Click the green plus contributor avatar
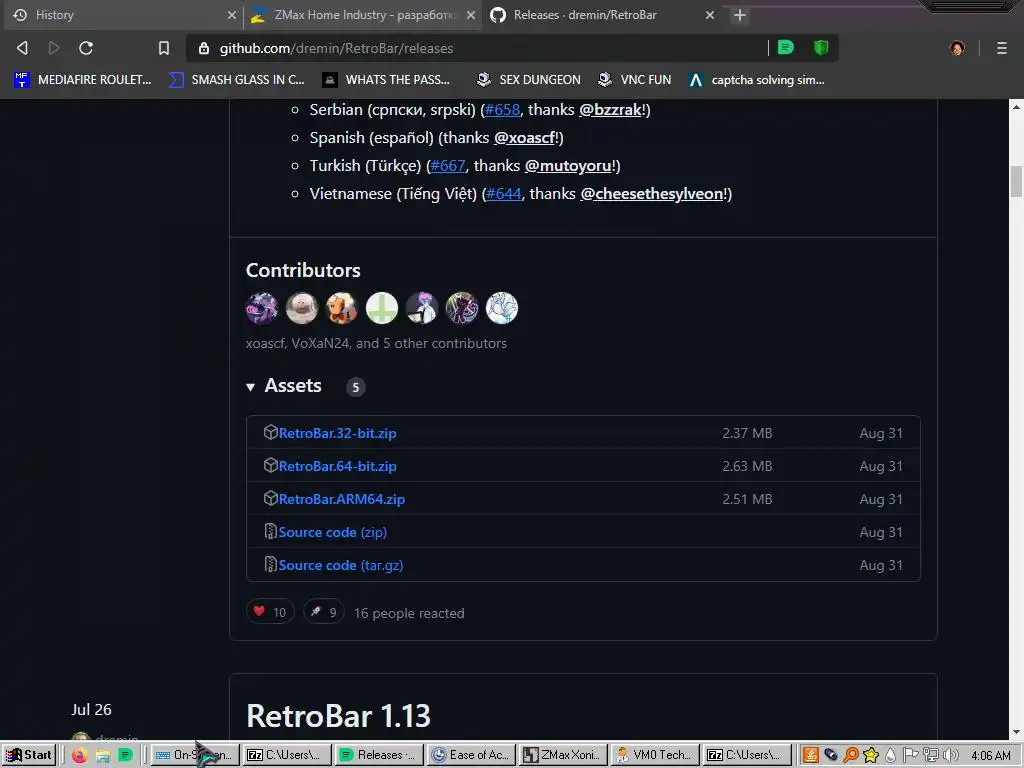The image size is (1024, 768). 382,308
